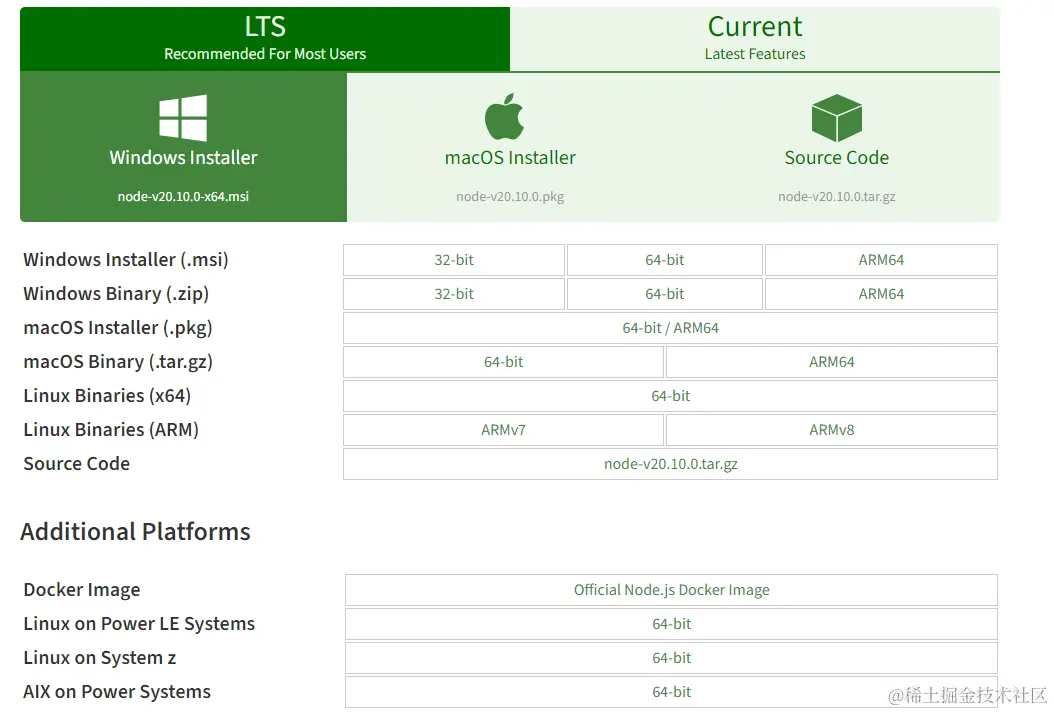Image resolution: width=1054 pixels, height=712 pixels.
Task: Select ARM64 macOS Binary (.tar.gz)
Action: click(x=832, y=362)
